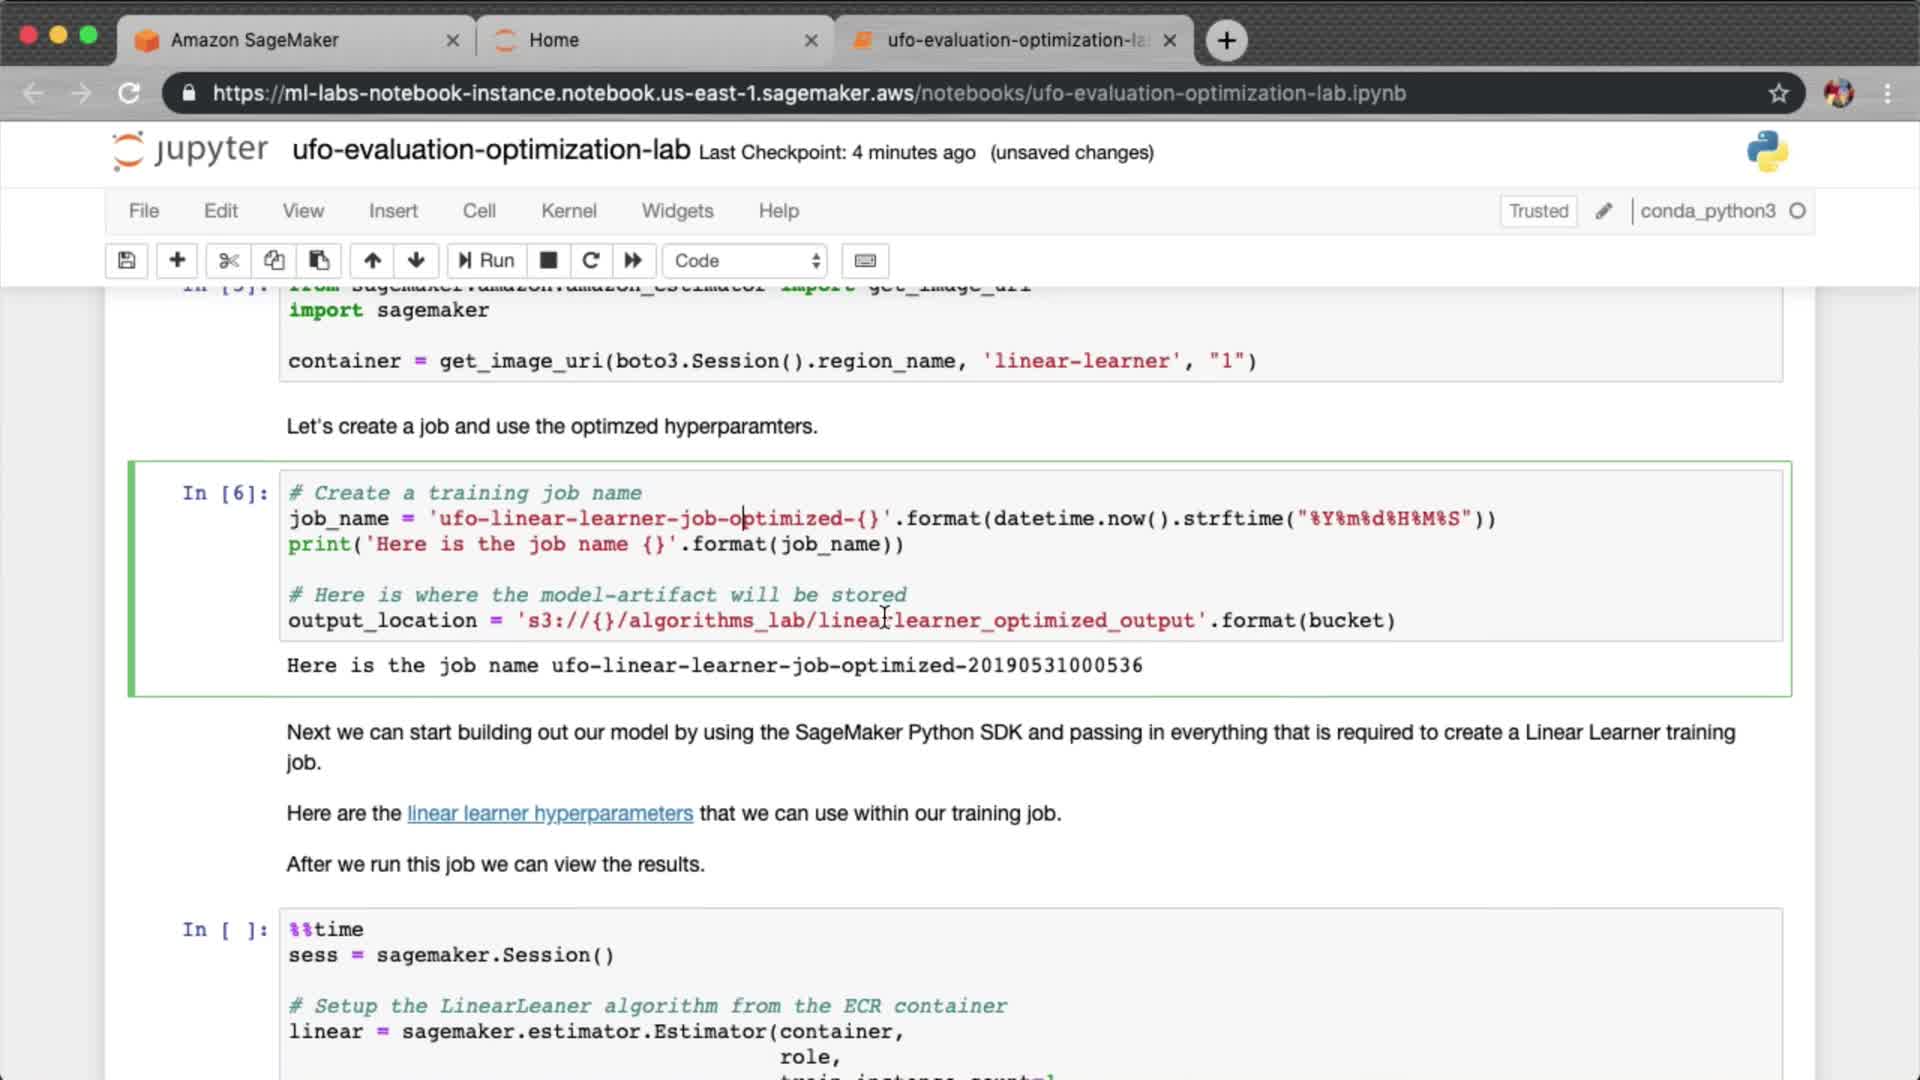Open linear learner hyperparameters link
This screenshot has width=1920, height=1080.
tap(550, 813)
